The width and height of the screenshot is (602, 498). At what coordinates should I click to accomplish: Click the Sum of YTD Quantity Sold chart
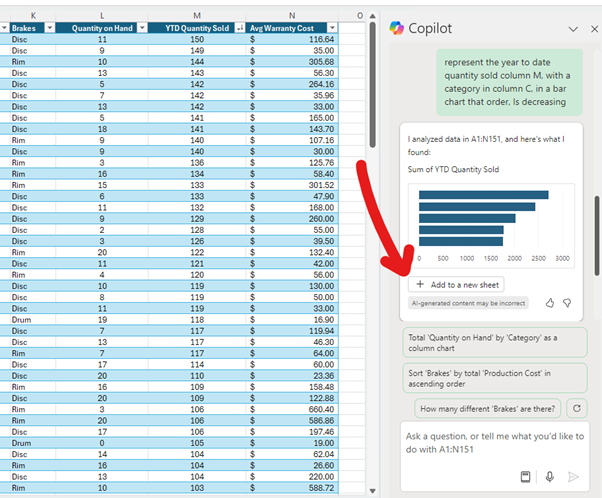tap(491, 226)
